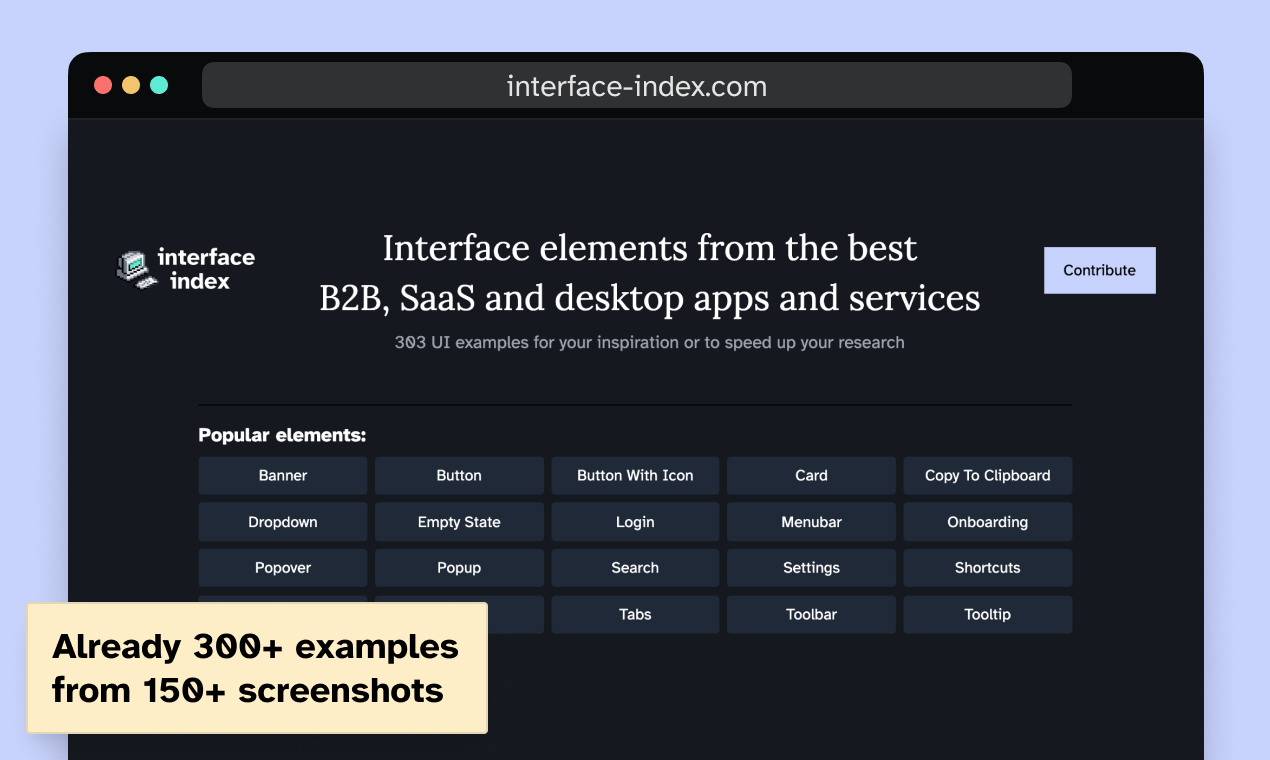Select the Banner category tile

pos(283,475)
